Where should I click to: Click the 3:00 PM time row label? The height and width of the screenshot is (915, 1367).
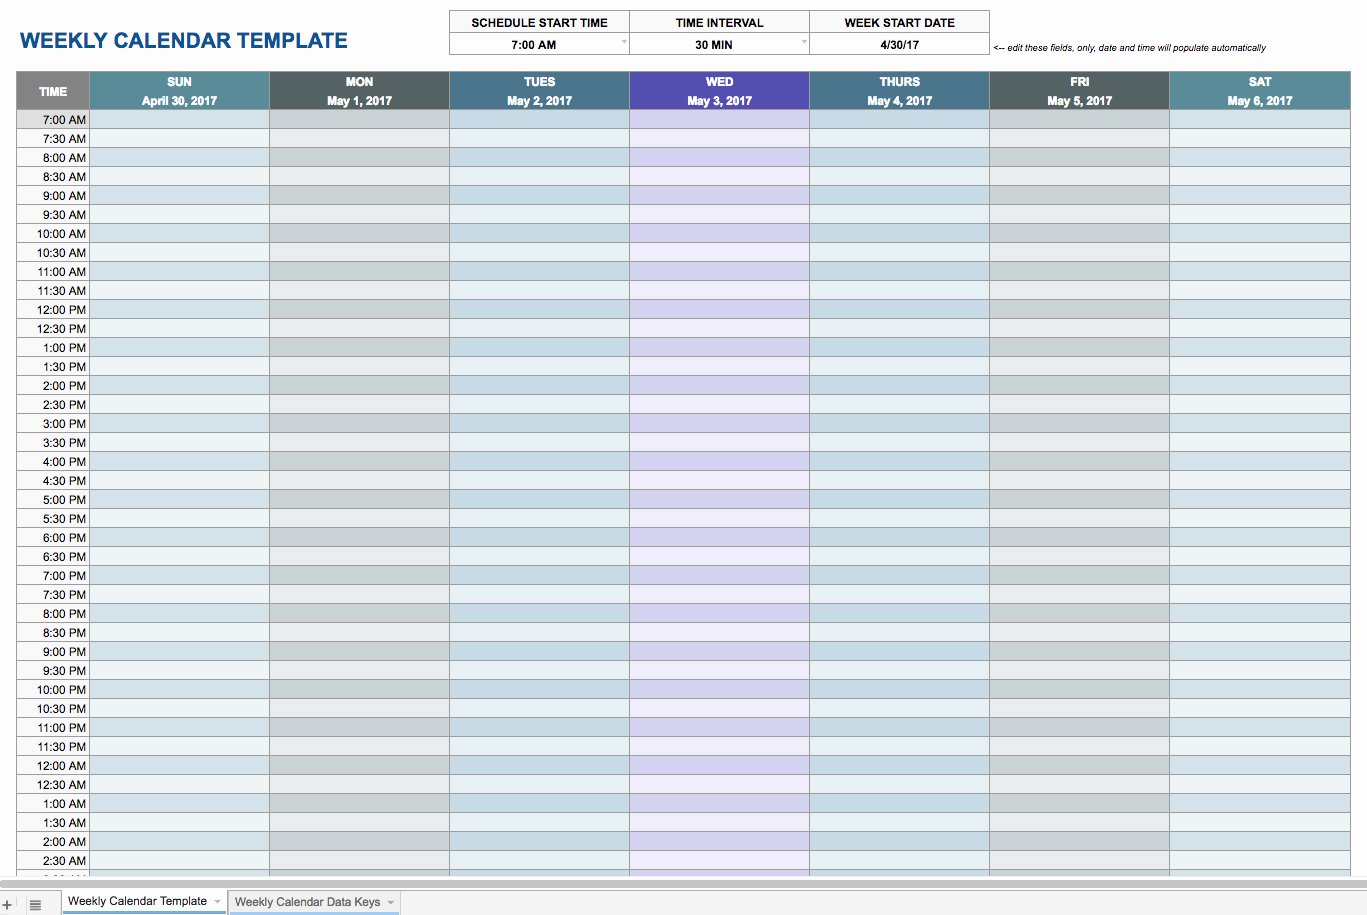pyautogui.click(x=53, y=424)
